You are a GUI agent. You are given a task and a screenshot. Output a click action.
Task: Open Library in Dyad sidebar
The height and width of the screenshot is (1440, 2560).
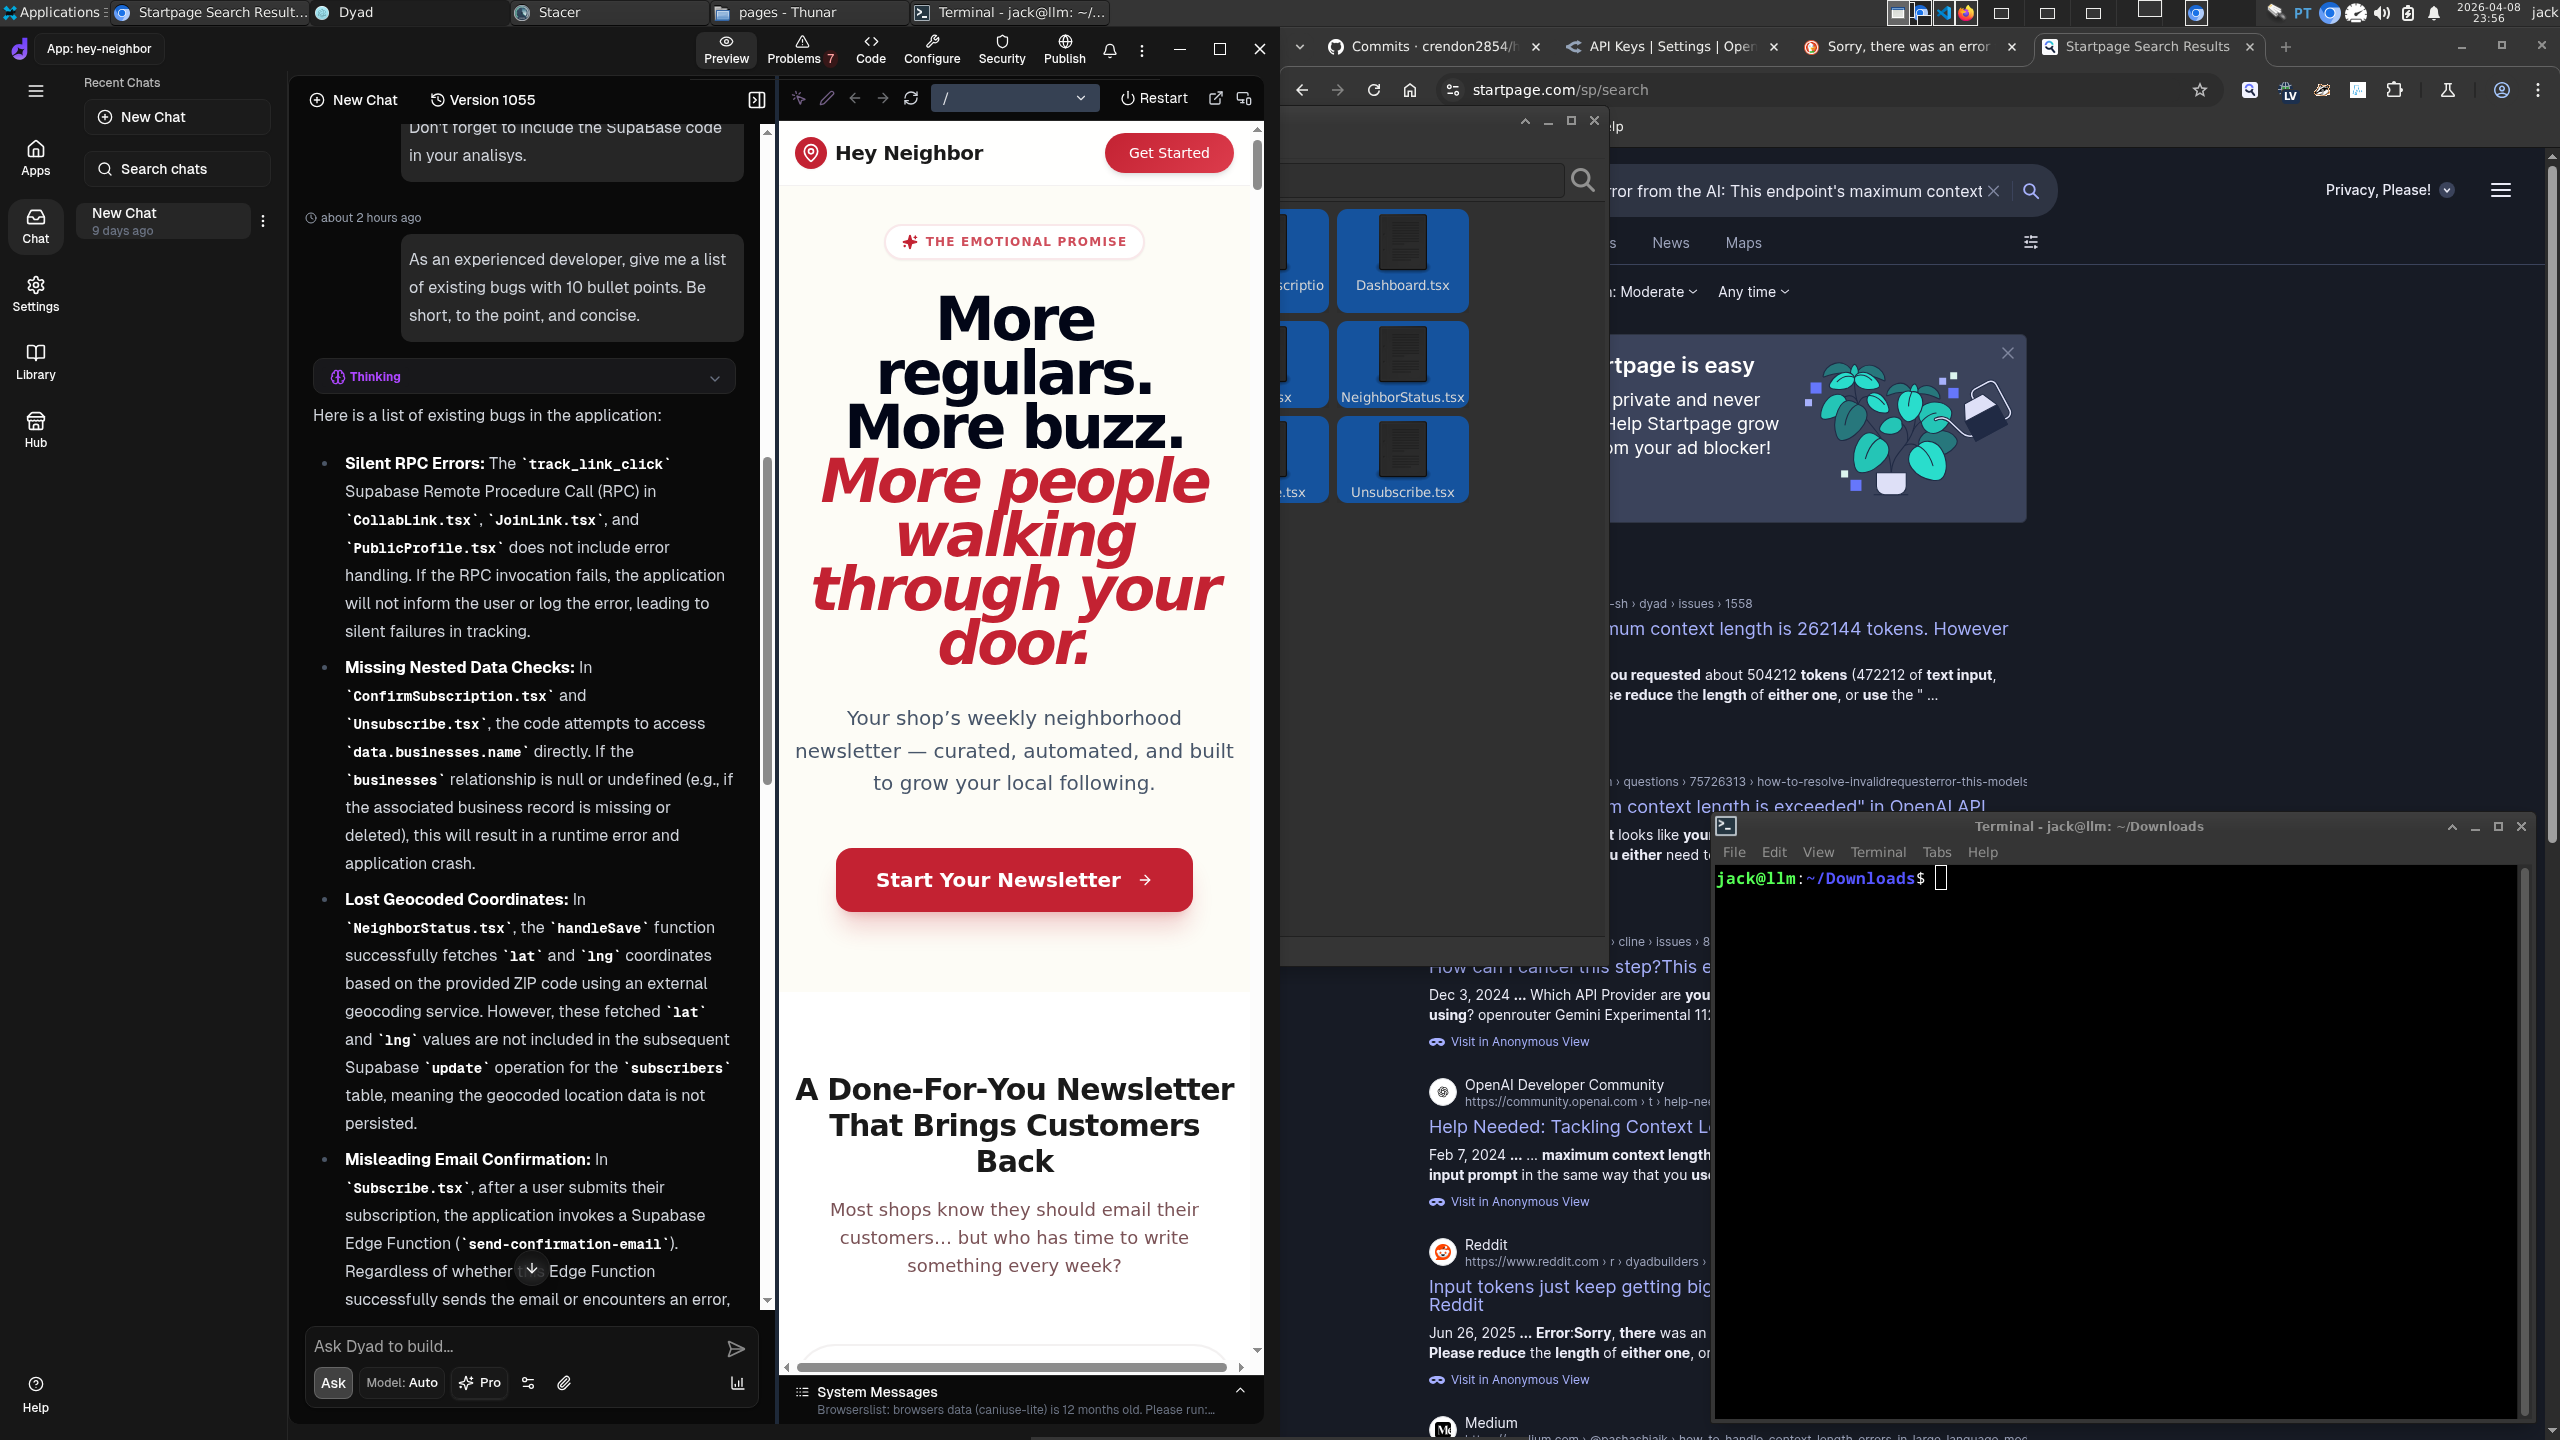click(x=36, y=362)
